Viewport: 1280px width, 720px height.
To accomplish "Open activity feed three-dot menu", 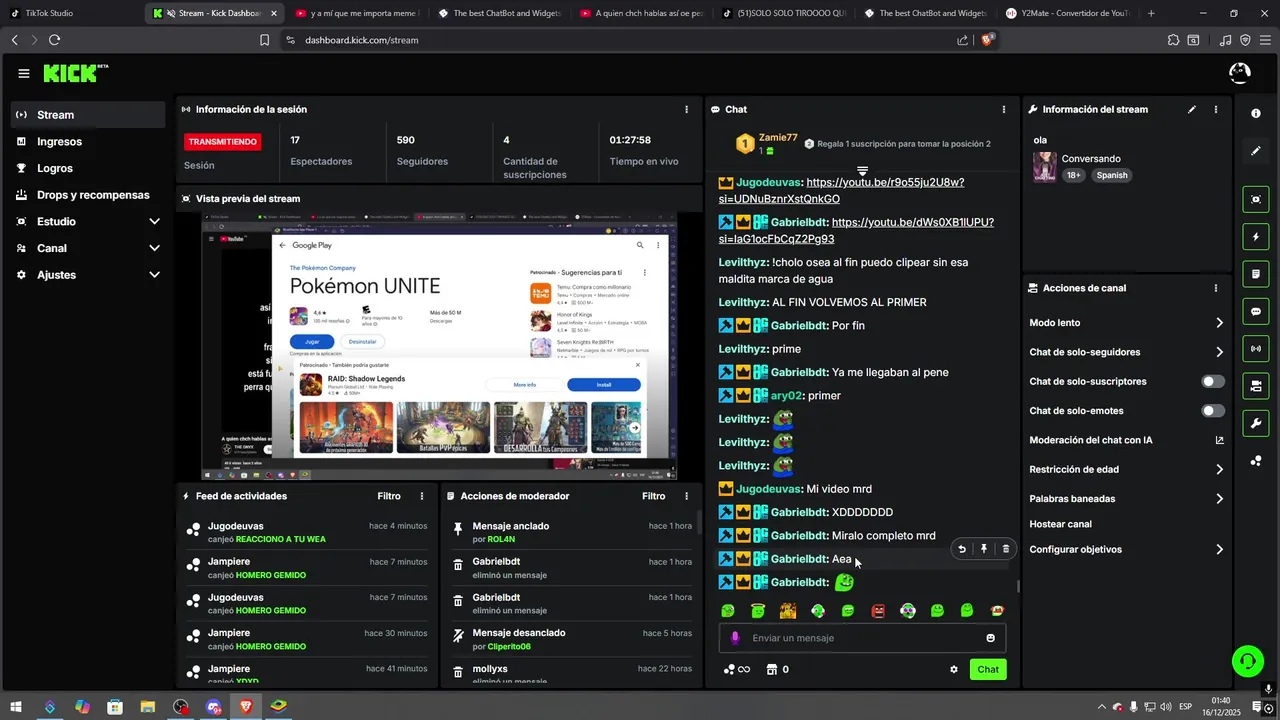I will [422, 496].
